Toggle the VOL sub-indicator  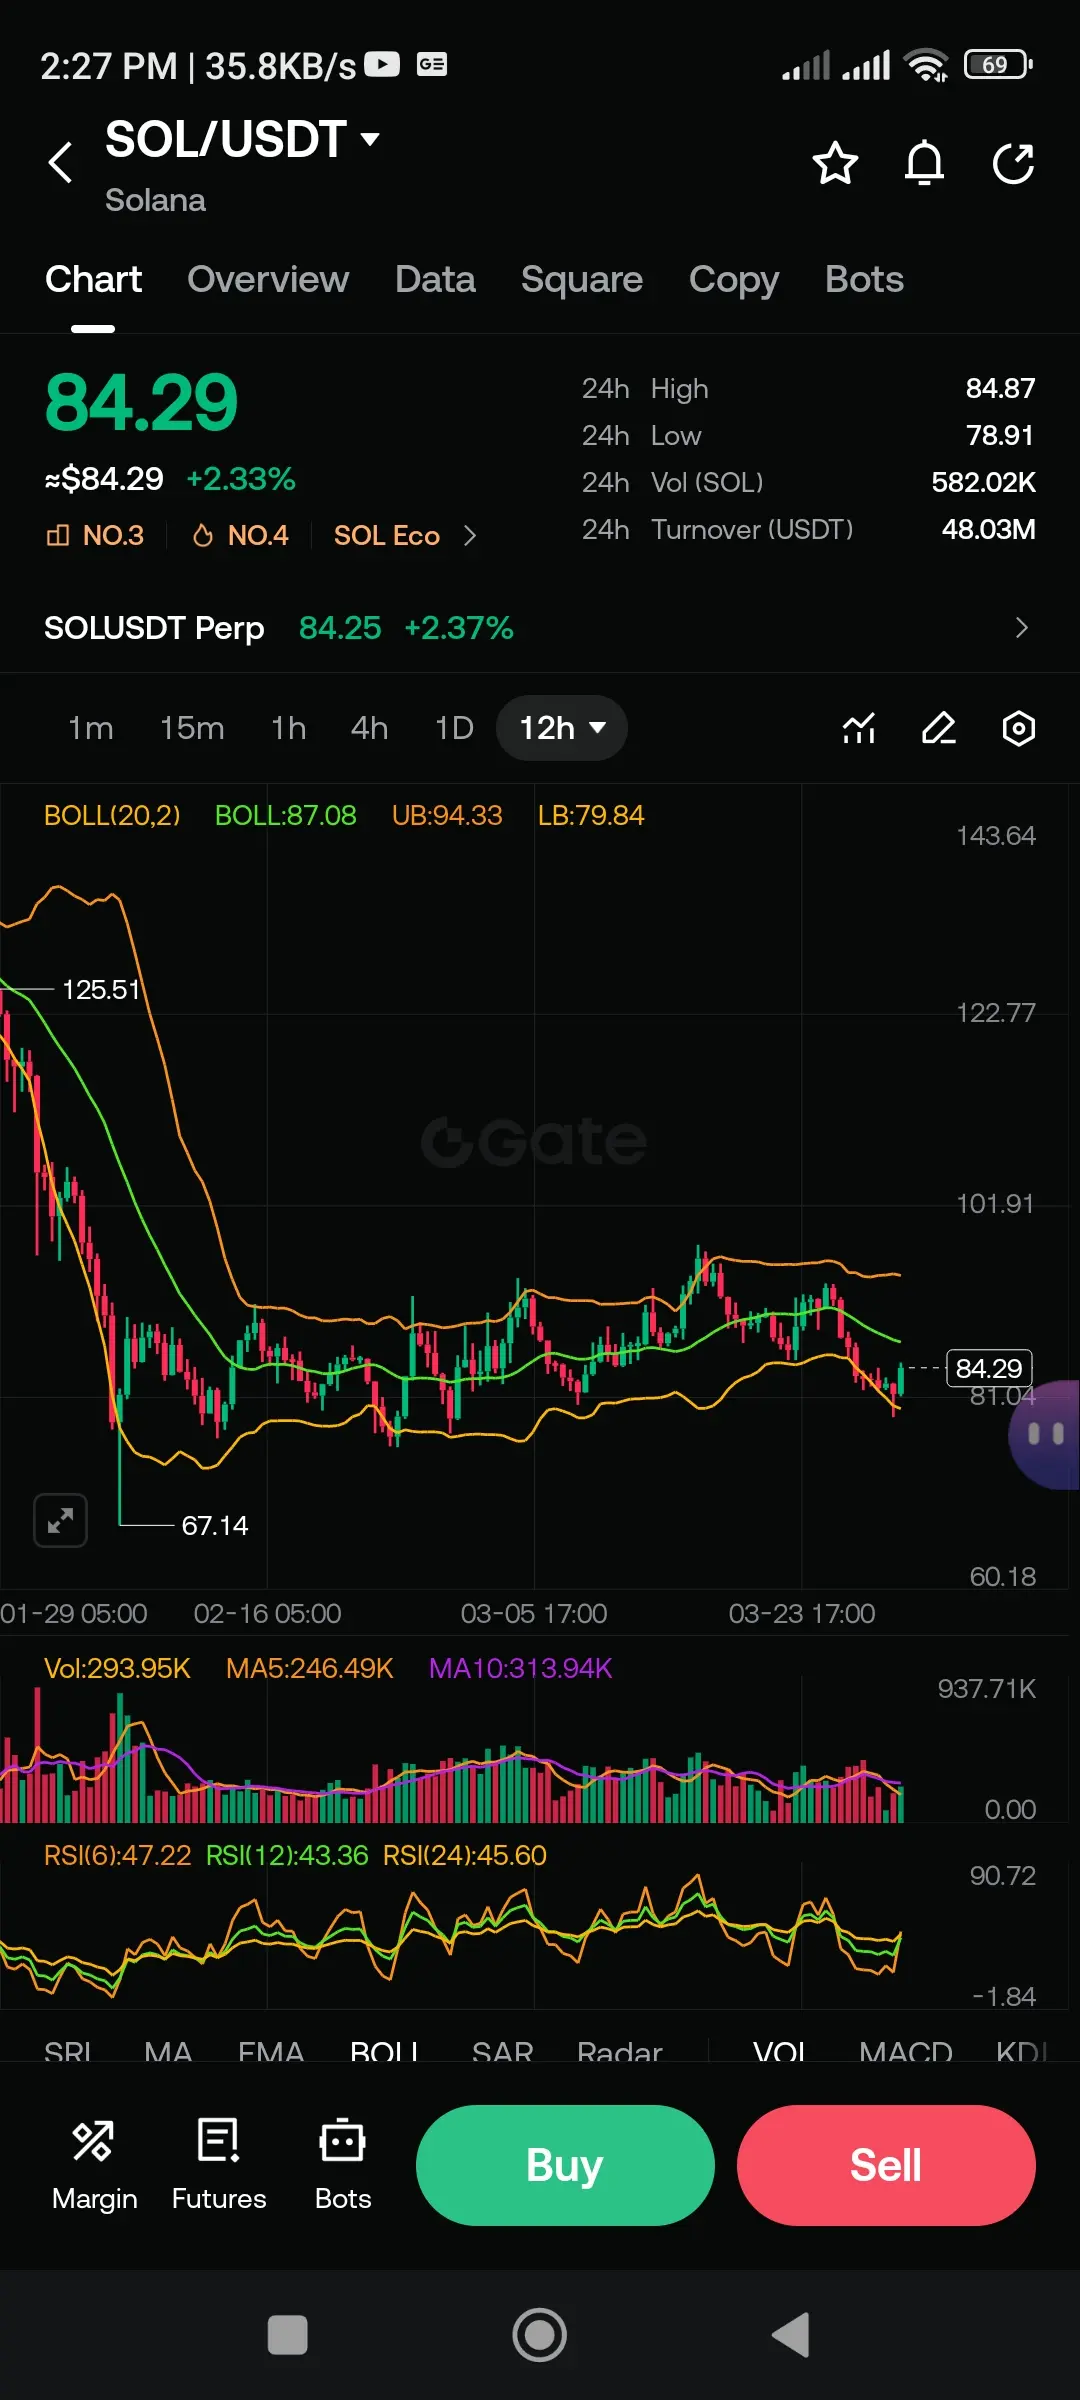click(x=780, y=2052)
